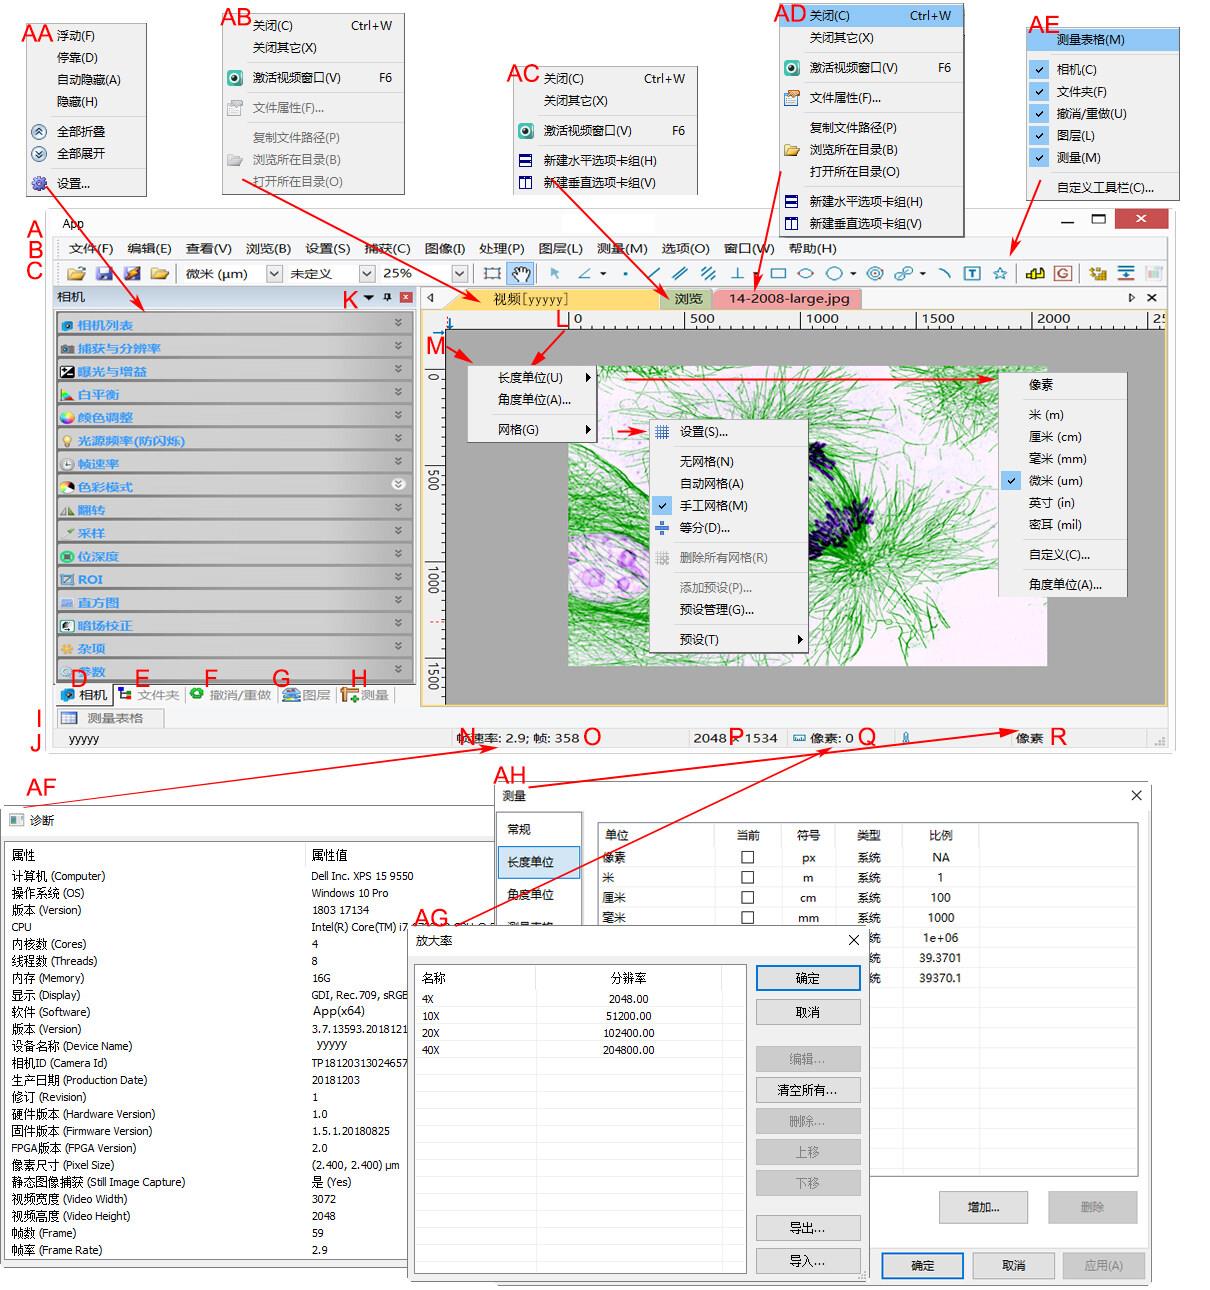Expand the 色彩模式 section
This screenshot has width=1210, height=1290.
point(234,486)
